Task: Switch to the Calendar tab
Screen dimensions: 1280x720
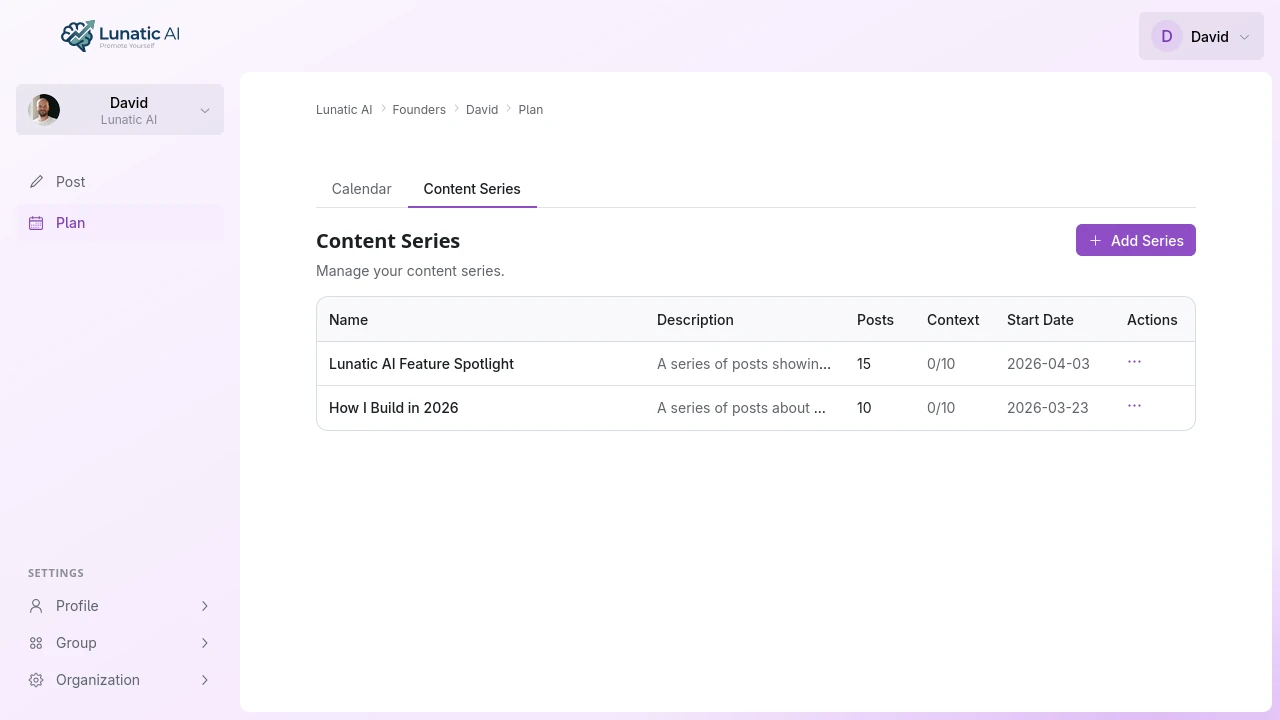Action: click(x=361, y=189)
